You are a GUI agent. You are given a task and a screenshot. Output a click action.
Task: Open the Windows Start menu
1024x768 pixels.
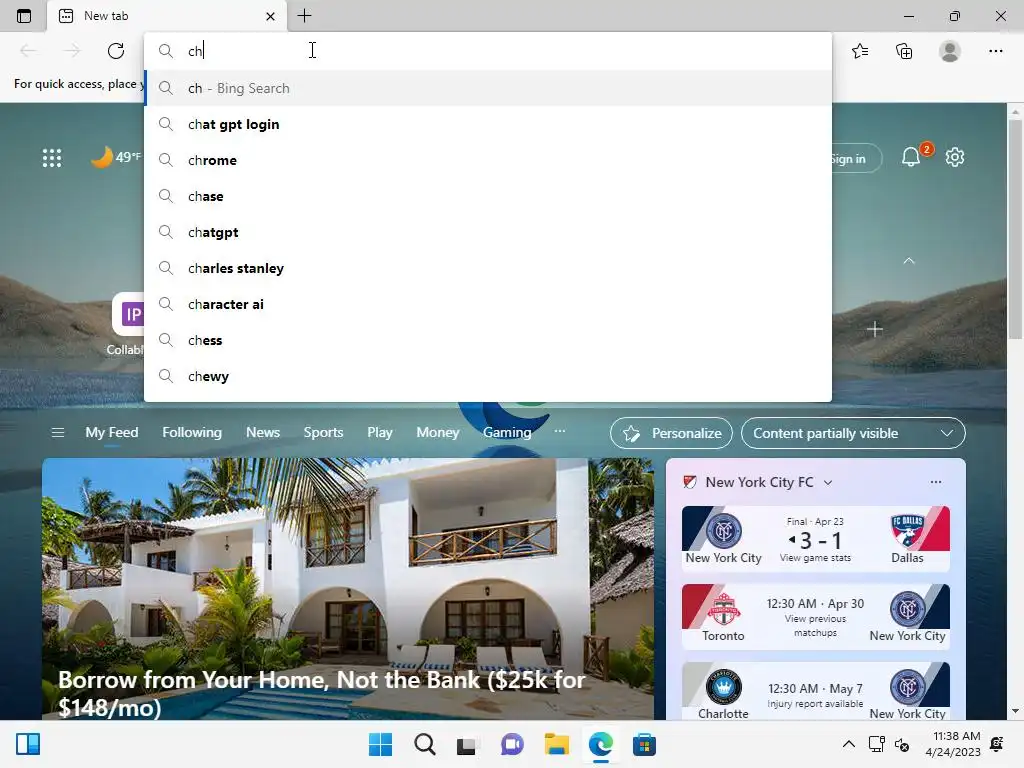point(380,744)
